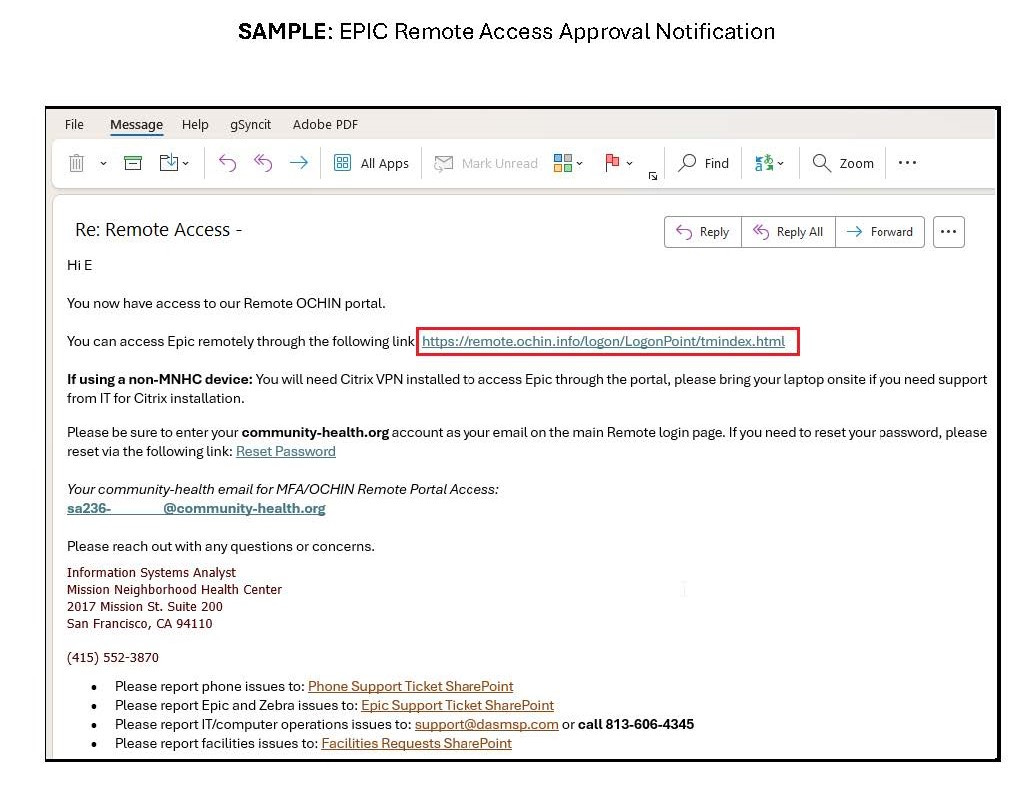
Task: Open All Apps from the toolbar
Action: [x=371, y=163]
